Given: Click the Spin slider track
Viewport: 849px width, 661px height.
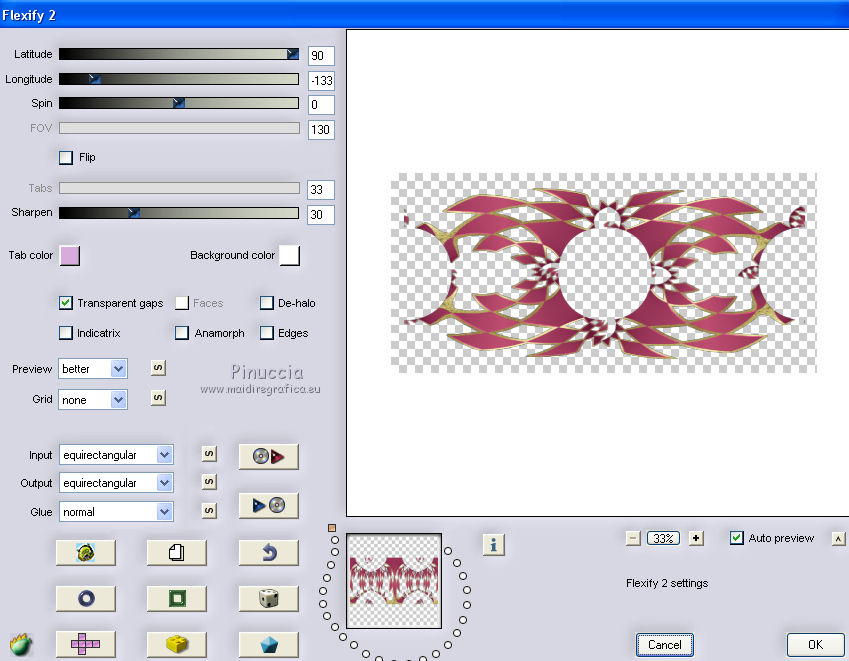Looking at the screenshot, I should pos(179,103).
